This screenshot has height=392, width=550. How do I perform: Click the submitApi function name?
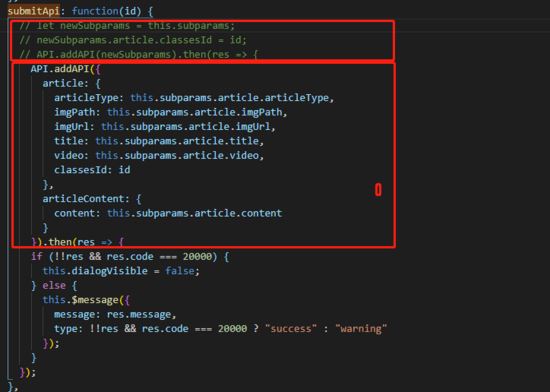34,11
